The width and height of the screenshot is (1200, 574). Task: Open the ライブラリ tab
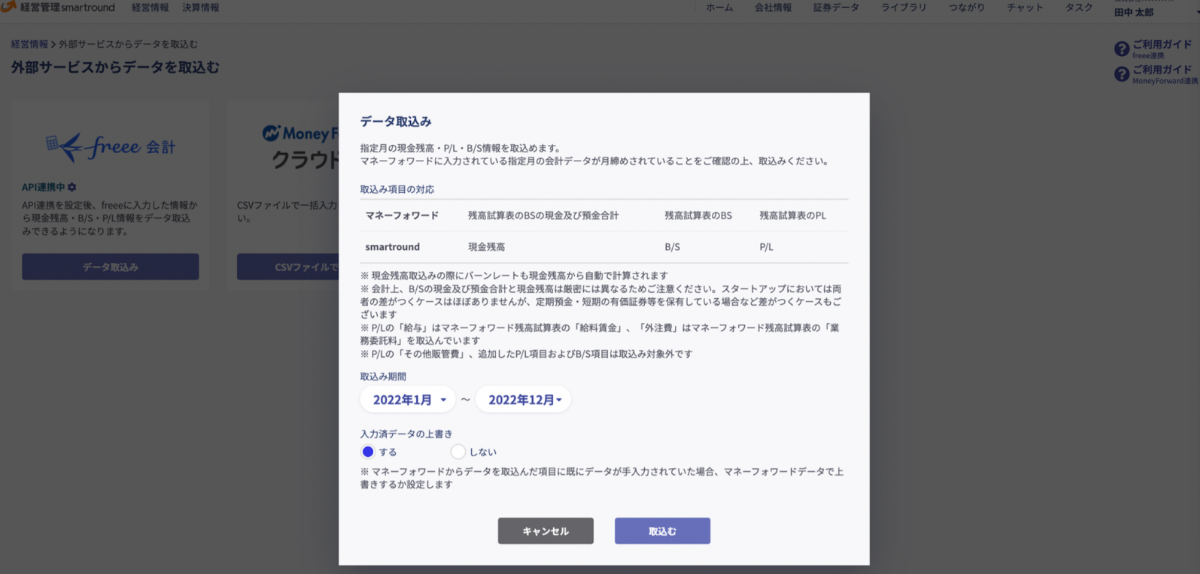903,8
